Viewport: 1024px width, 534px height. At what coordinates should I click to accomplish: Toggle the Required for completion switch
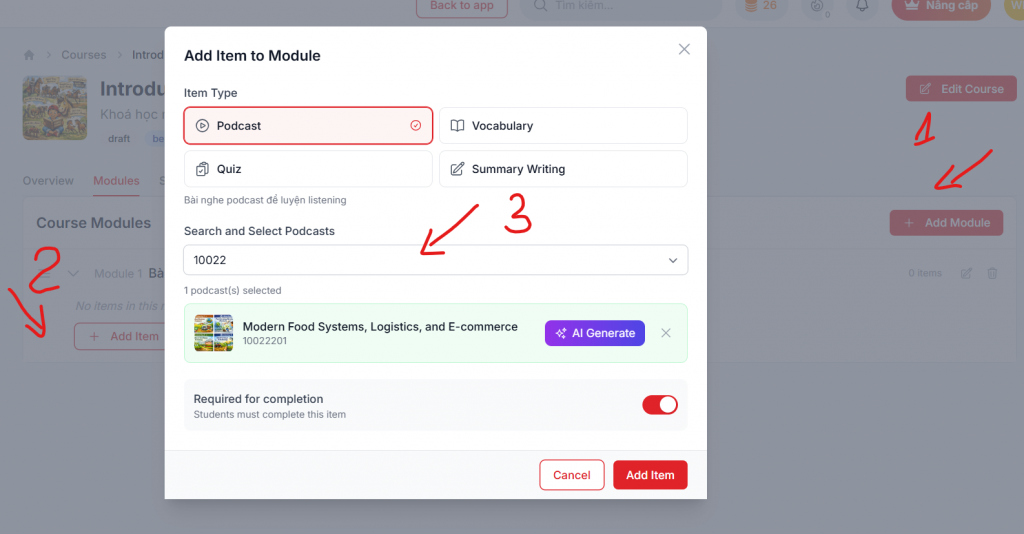[x=660, y=405]
